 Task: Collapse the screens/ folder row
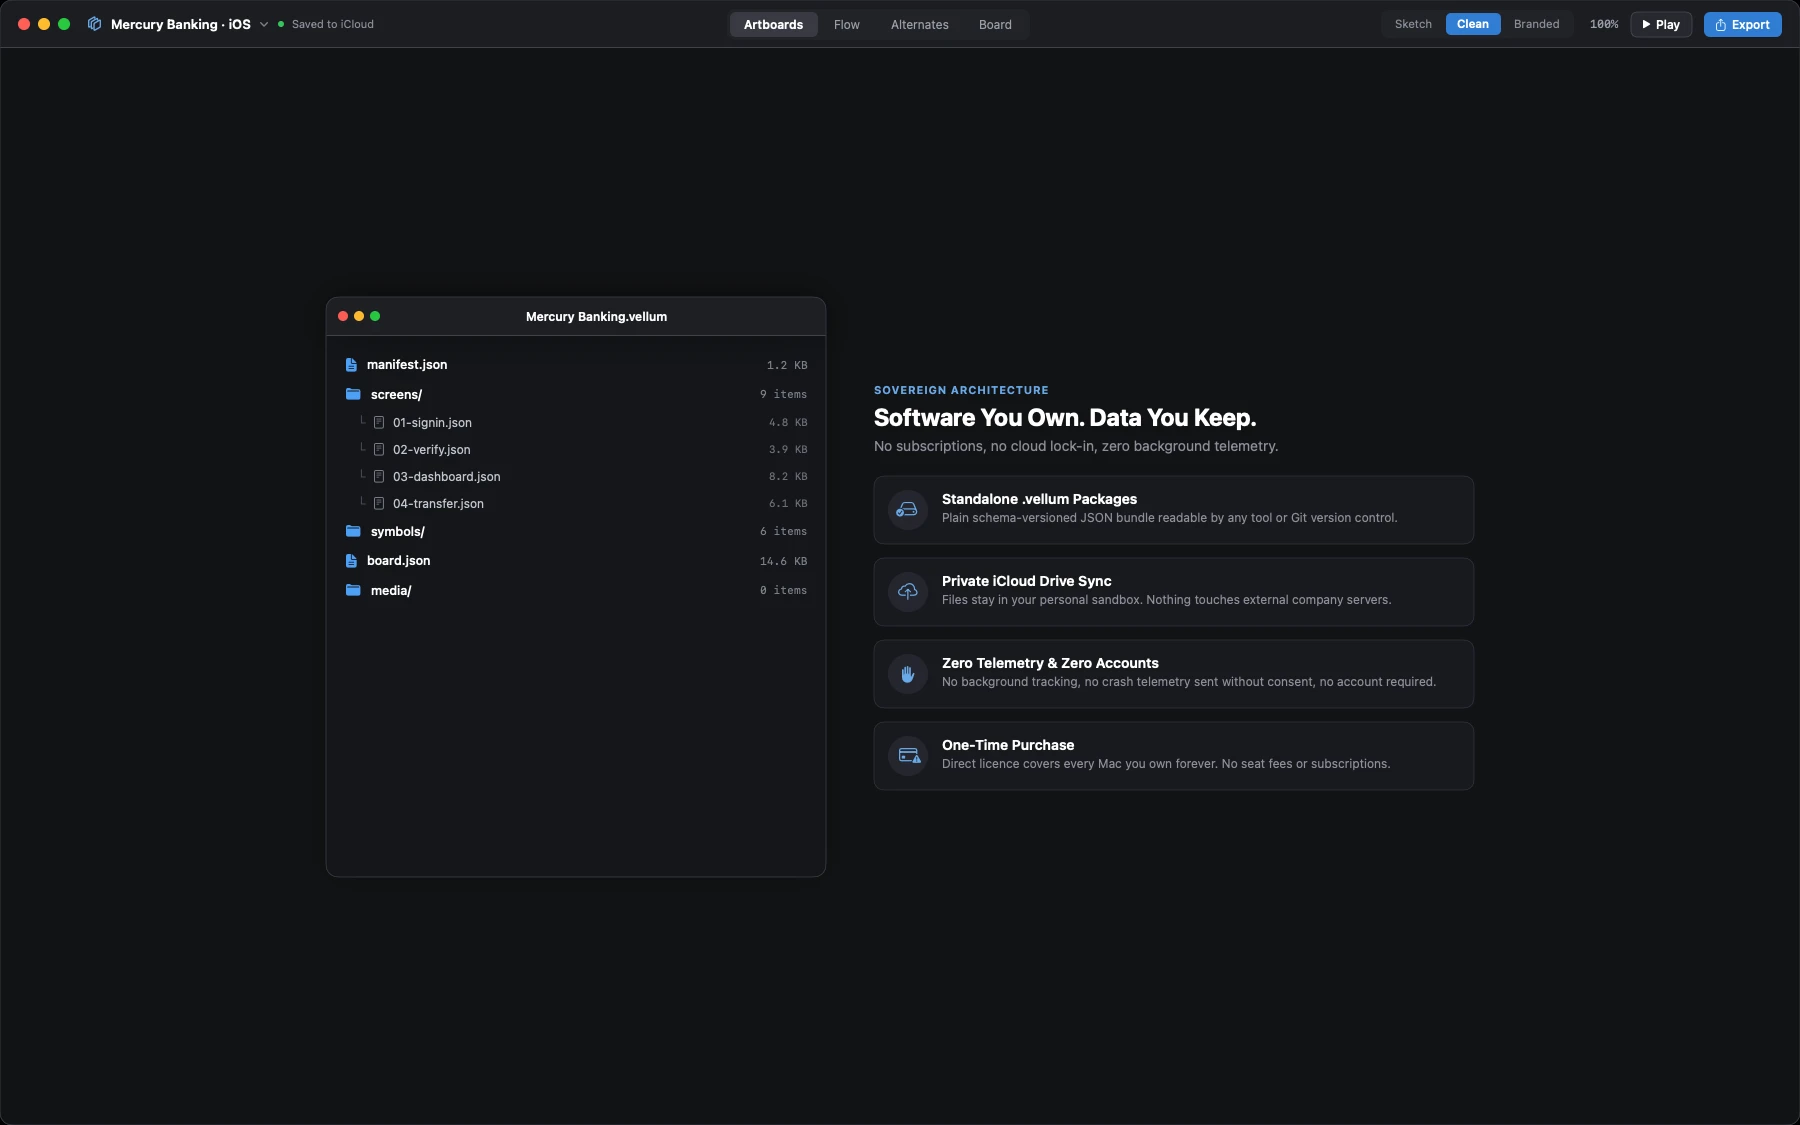(x=576, y=394)
